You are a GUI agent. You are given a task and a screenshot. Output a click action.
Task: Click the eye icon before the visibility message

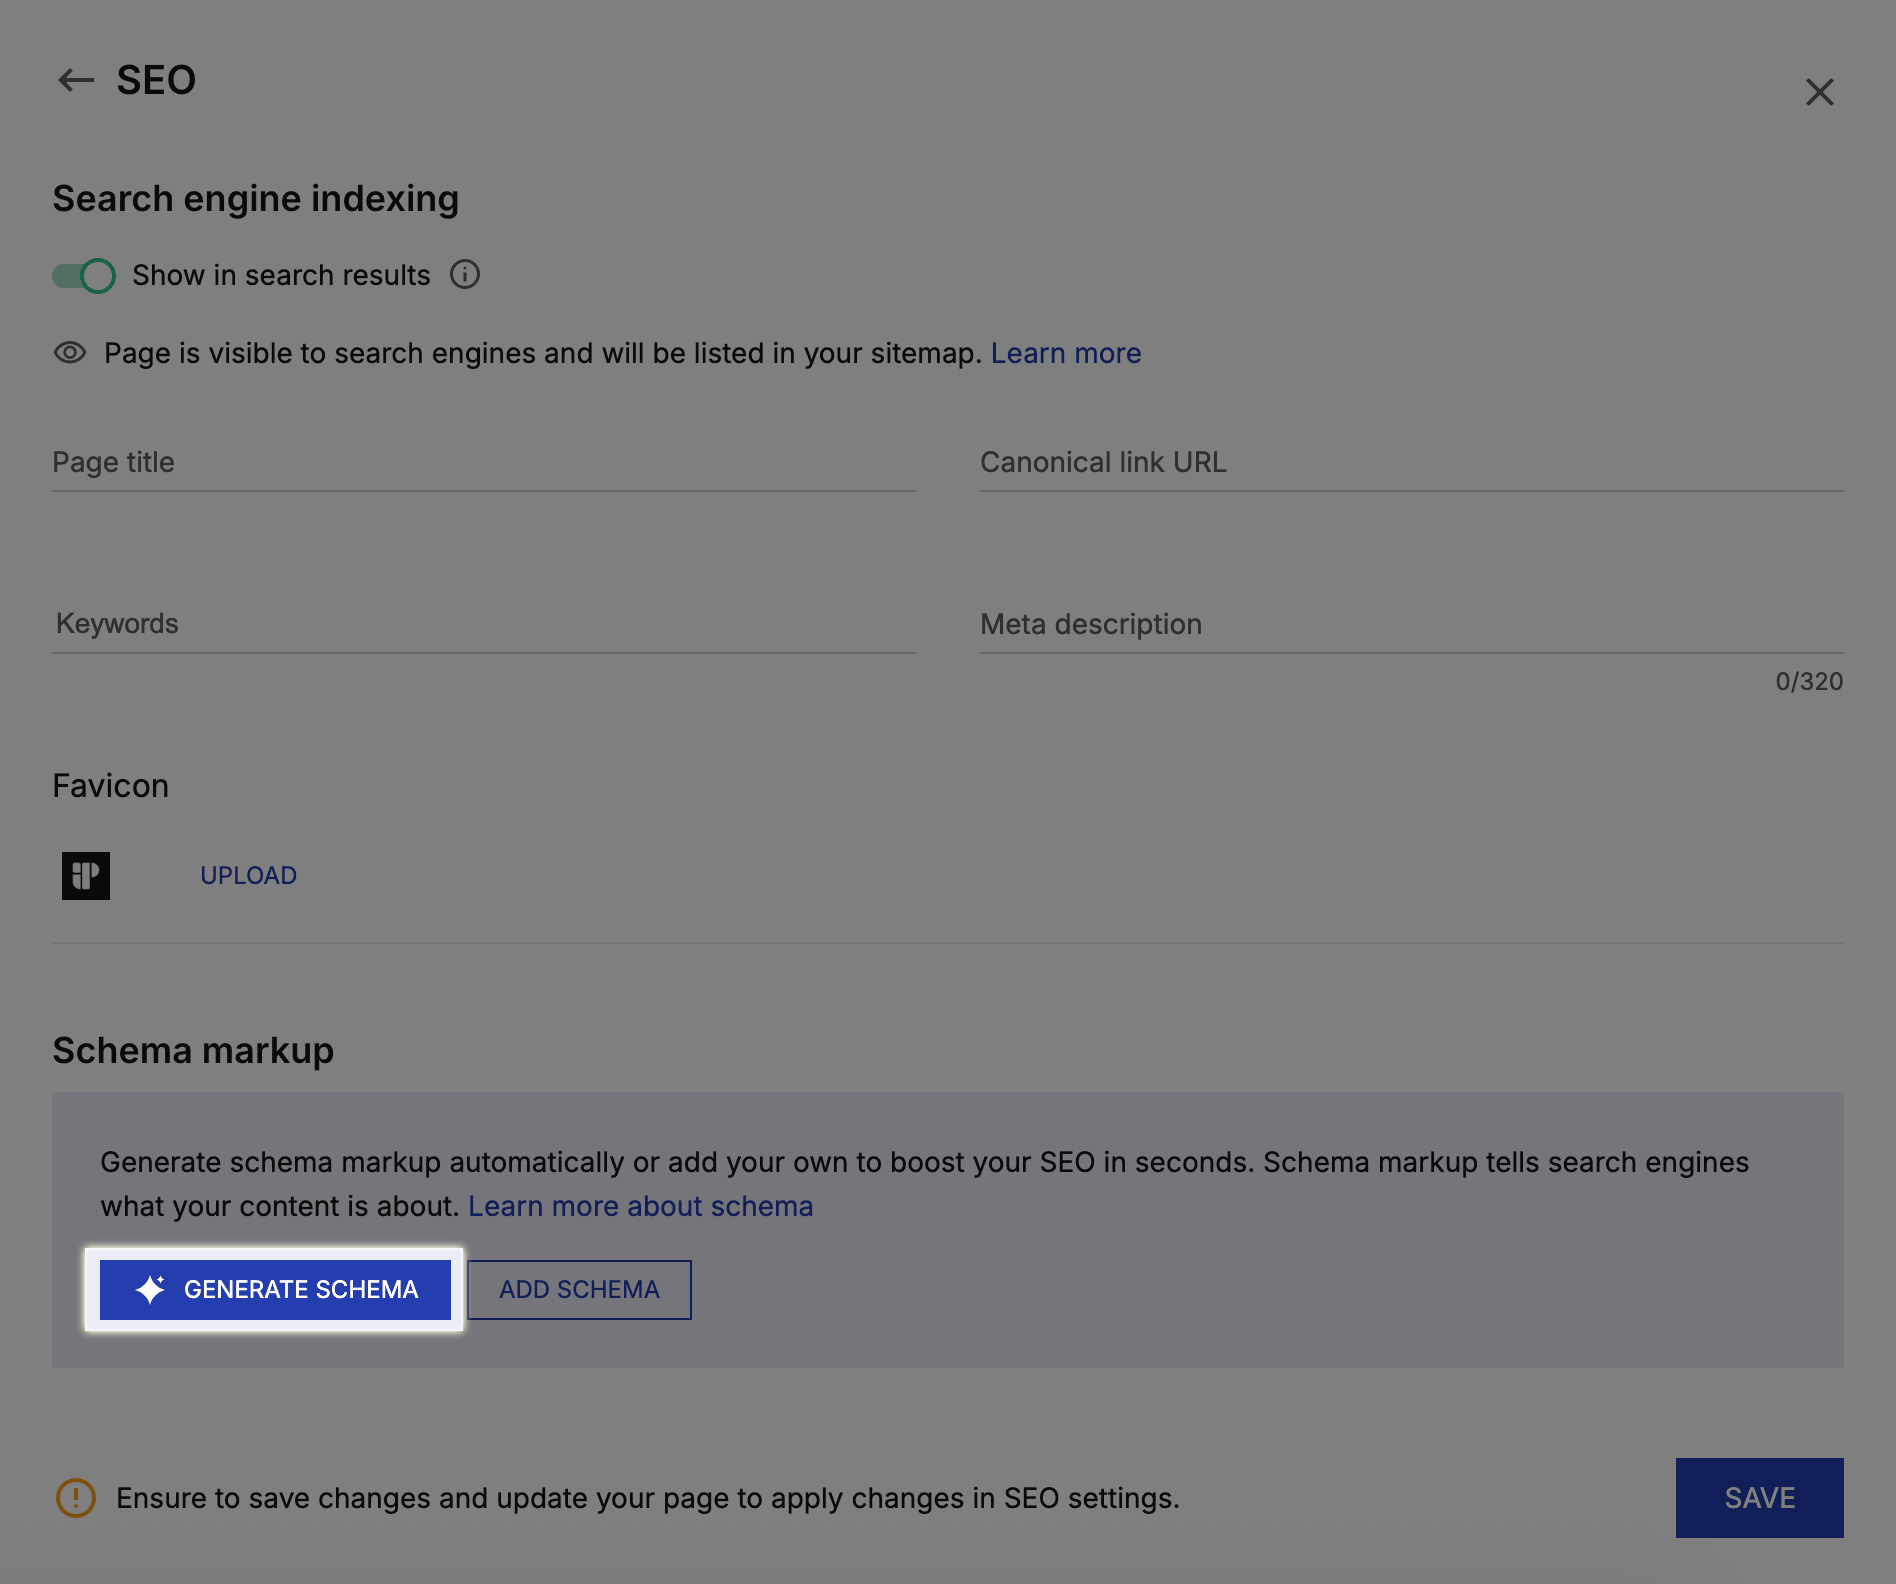pos(69,352)
